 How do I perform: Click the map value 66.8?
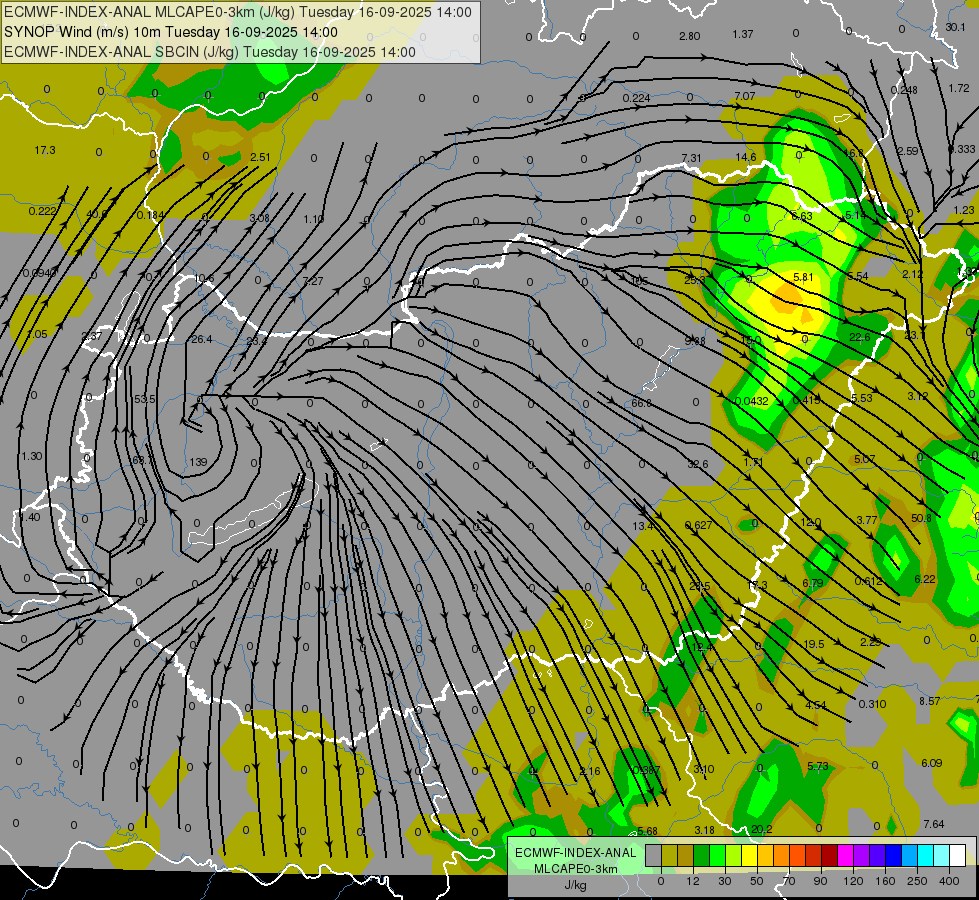coord(641,403)
